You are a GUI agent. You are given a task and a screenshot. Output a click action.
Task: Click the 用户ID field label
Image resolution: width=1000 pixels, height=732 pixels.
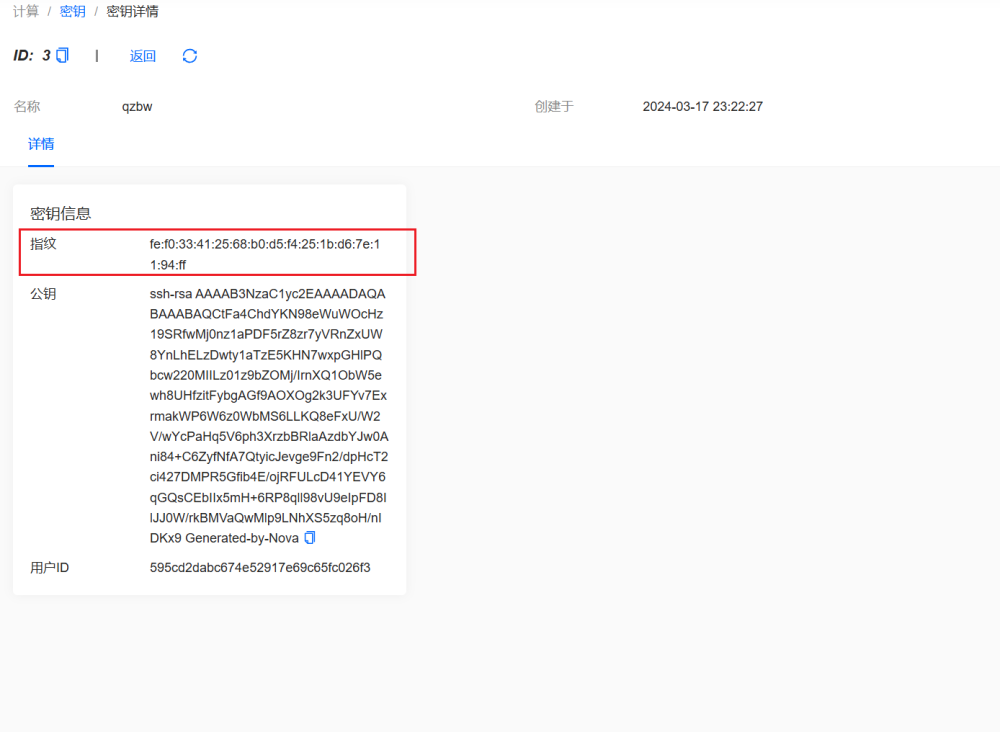coord(49,568)
